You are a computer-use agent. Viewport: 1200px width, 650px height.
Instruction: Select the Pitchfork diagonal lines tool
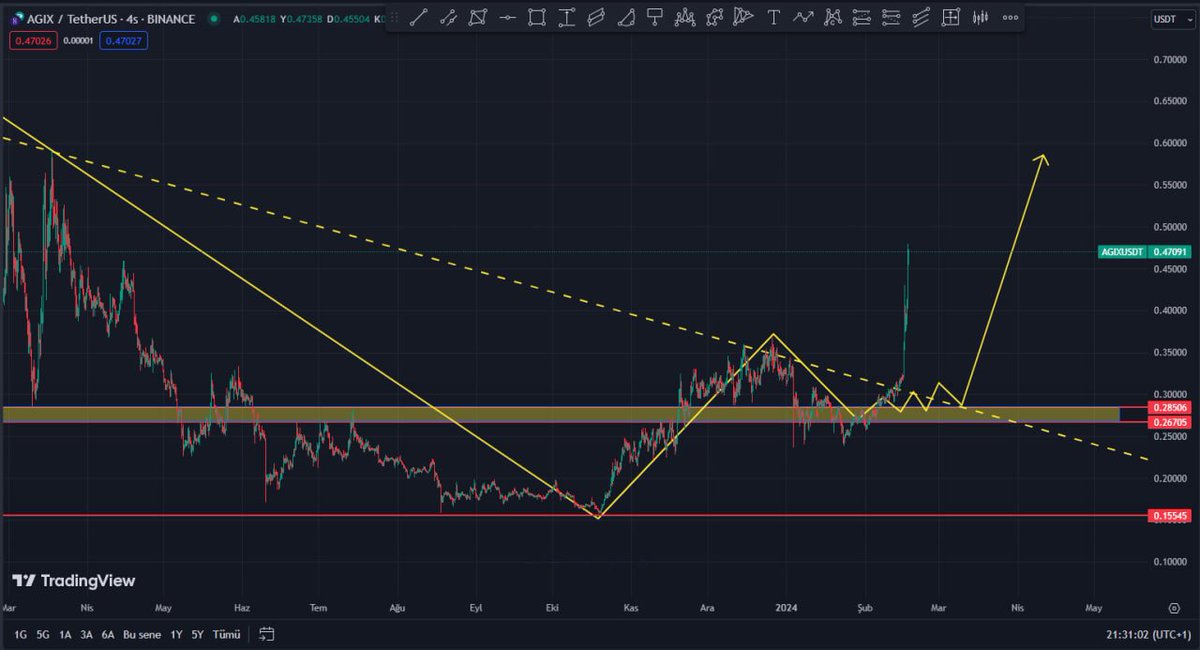[921, 17]
